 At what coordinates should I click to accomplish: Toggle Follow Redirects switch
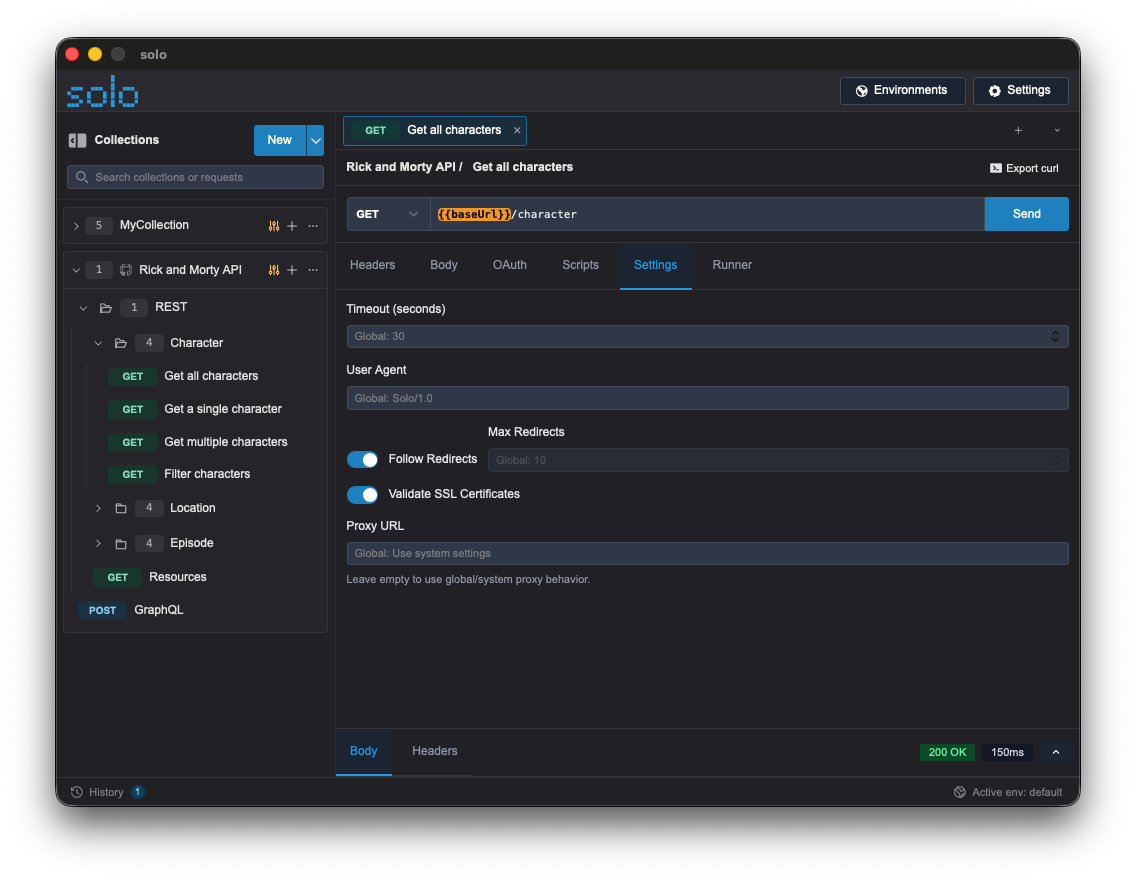(x=362, y=460)
